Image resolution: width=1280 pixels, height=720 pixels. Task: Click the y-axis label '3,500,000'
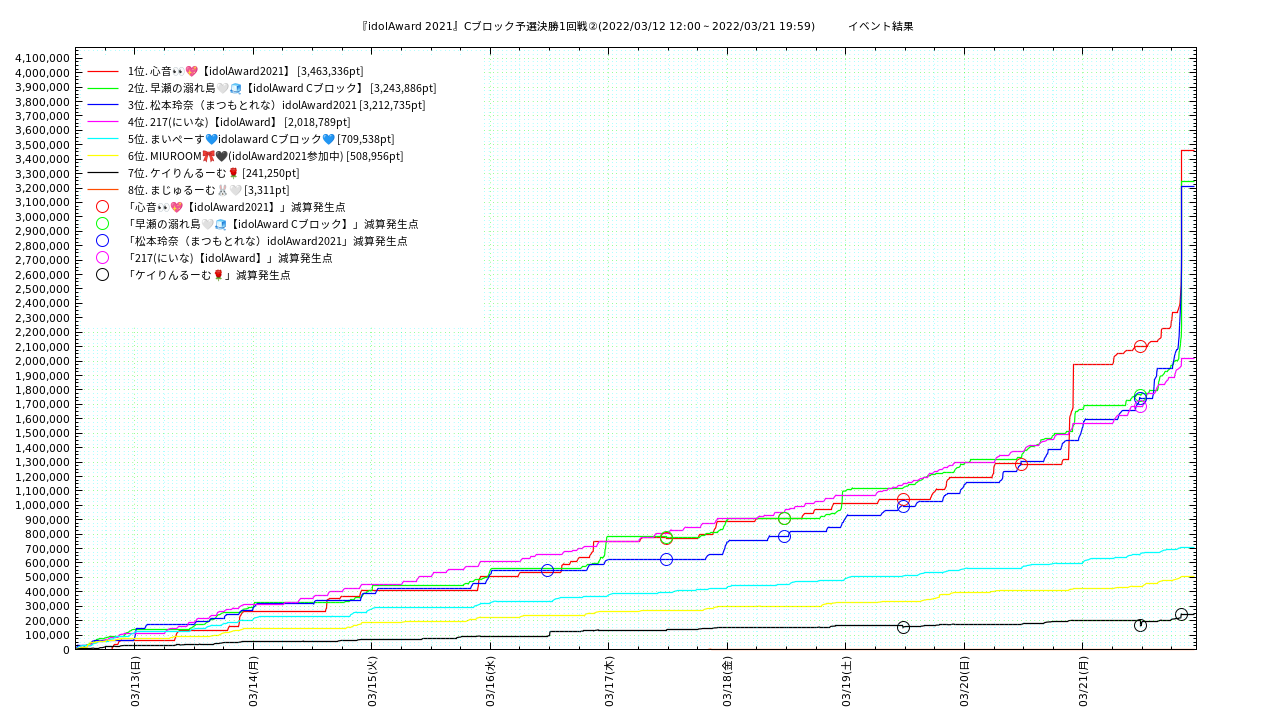tap(43, 145)
